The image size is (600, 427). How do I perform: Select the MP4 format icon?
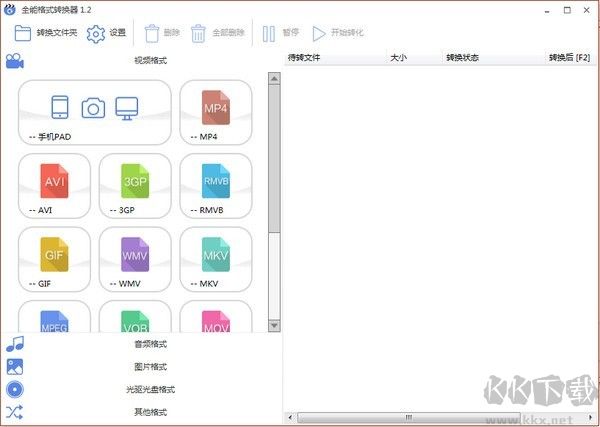coord(216,108)
